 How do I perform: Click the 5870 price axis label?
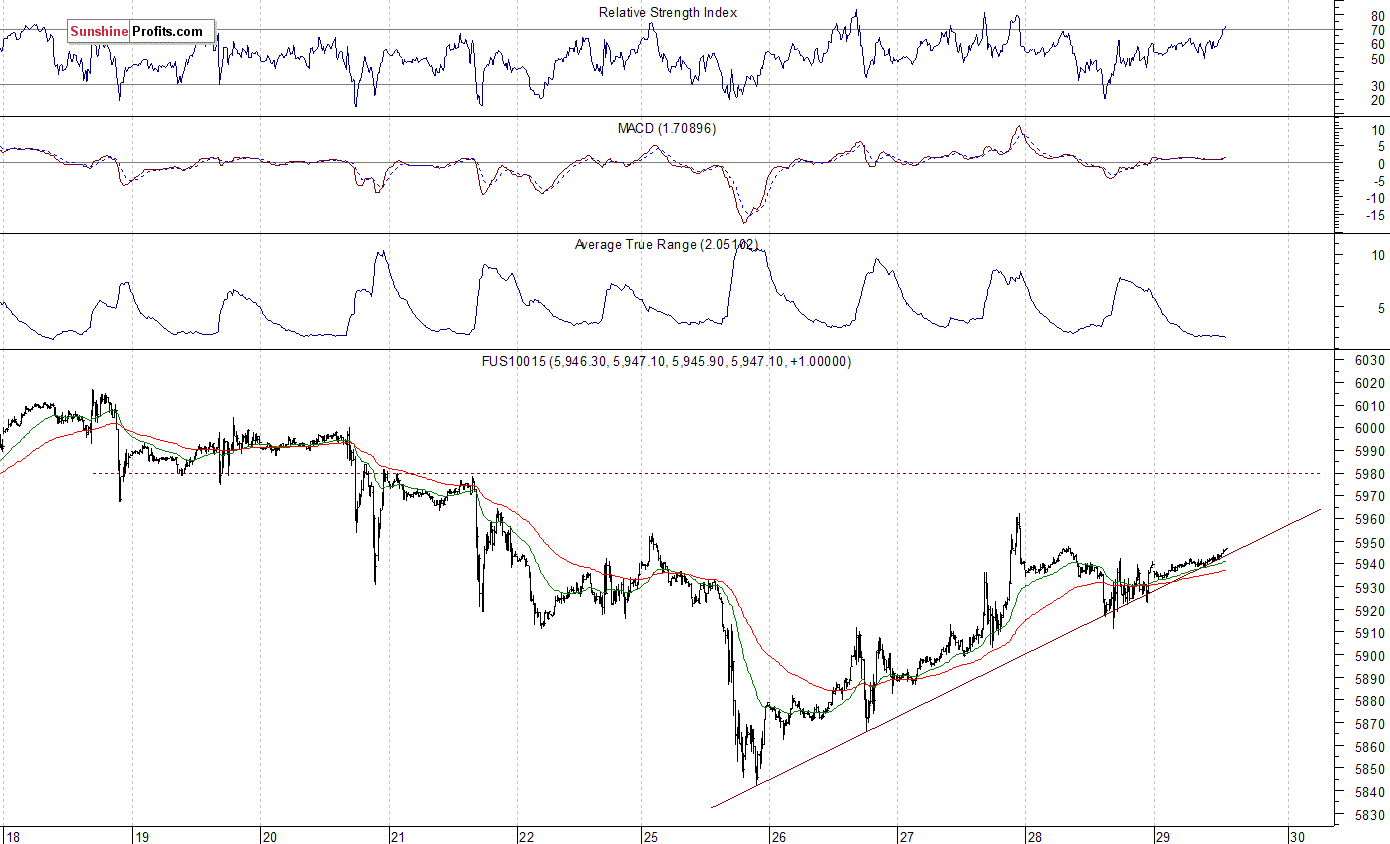[x=1370, y=724]
